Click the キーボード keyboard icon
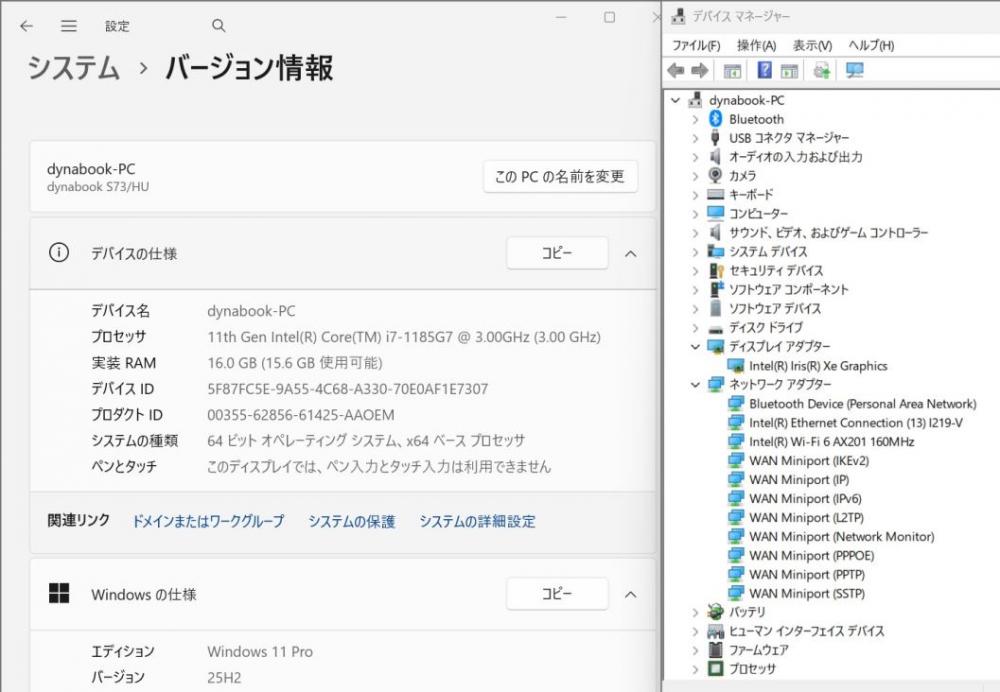The image size is (1000, 692). click(x=716, y=195)
